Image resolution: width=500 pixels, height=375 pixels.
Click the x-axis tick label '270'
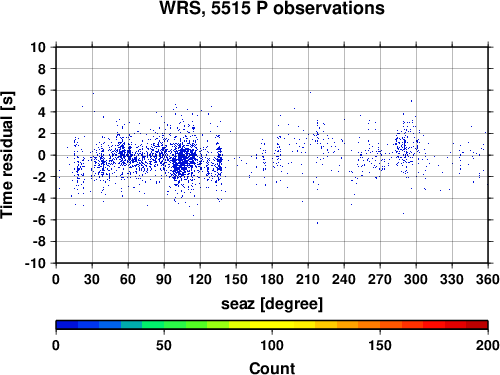[x=380, y=279]
